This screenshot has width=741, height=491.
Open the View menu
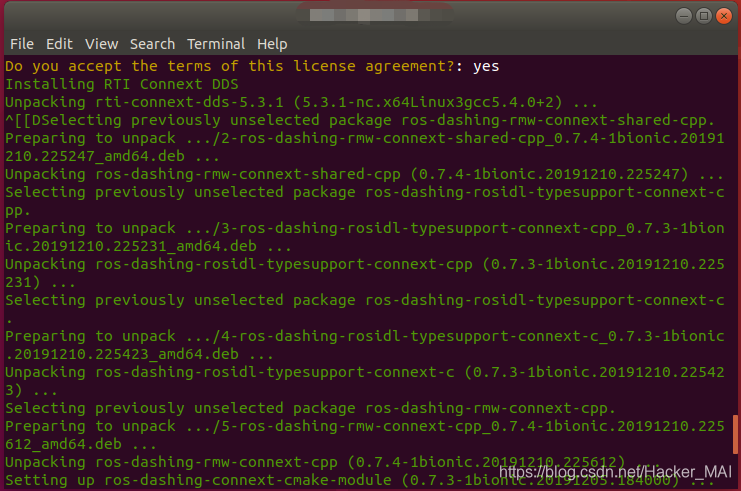(x=101, y=44)
